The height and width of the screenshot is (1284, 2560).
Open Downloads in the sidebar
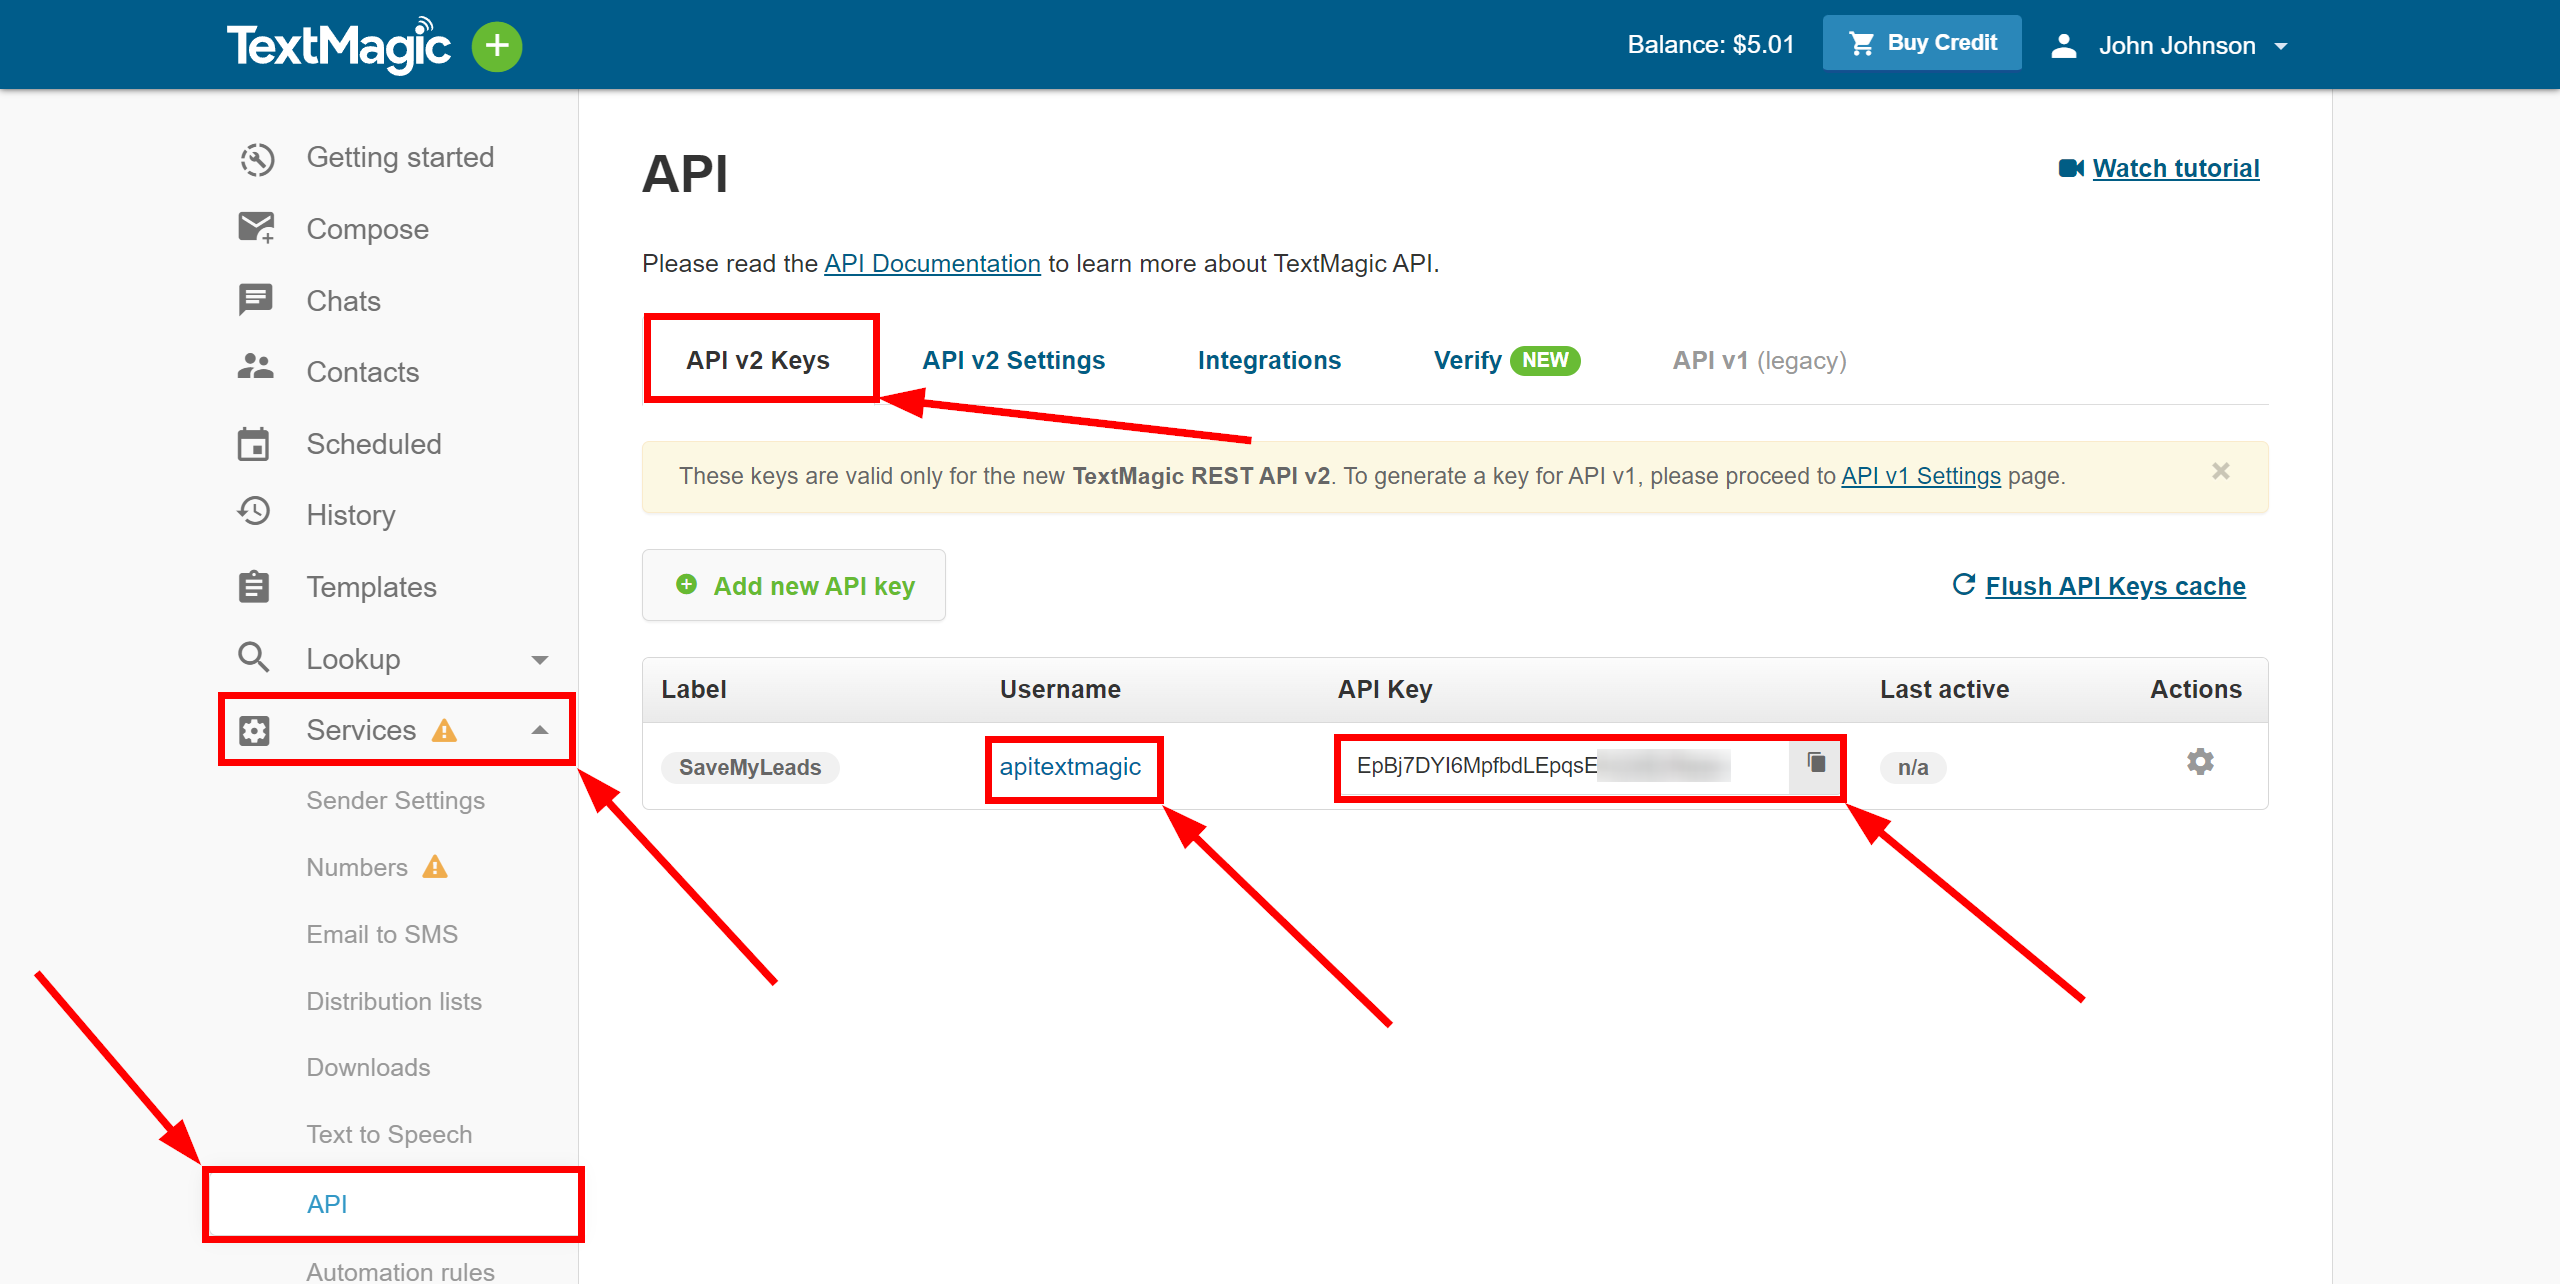coord(368,1067)
